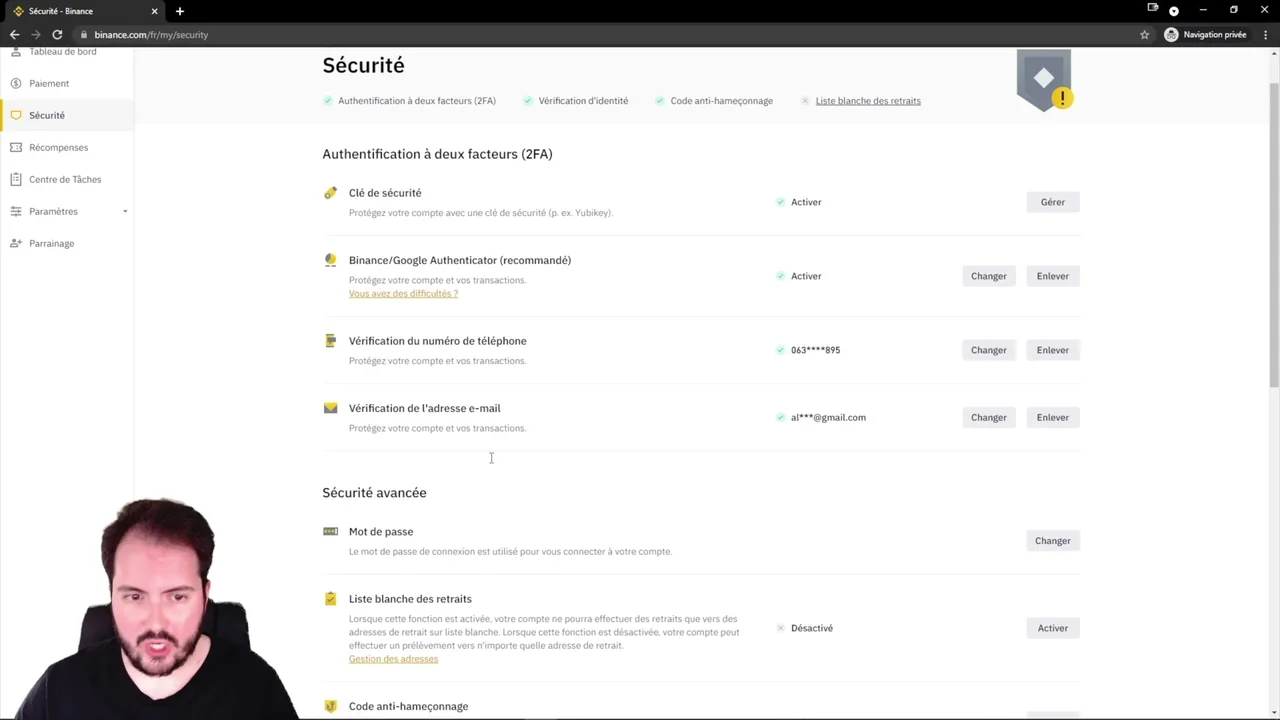Select Sécurité in the sidebar
The image size is (1280, 720).
pos(66,115)
